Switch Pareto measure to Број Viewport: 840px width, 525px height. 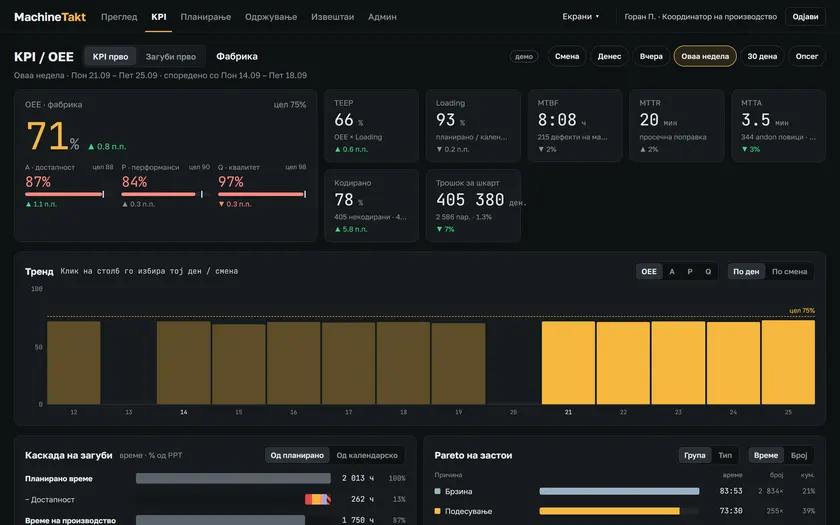coord(798,455)
